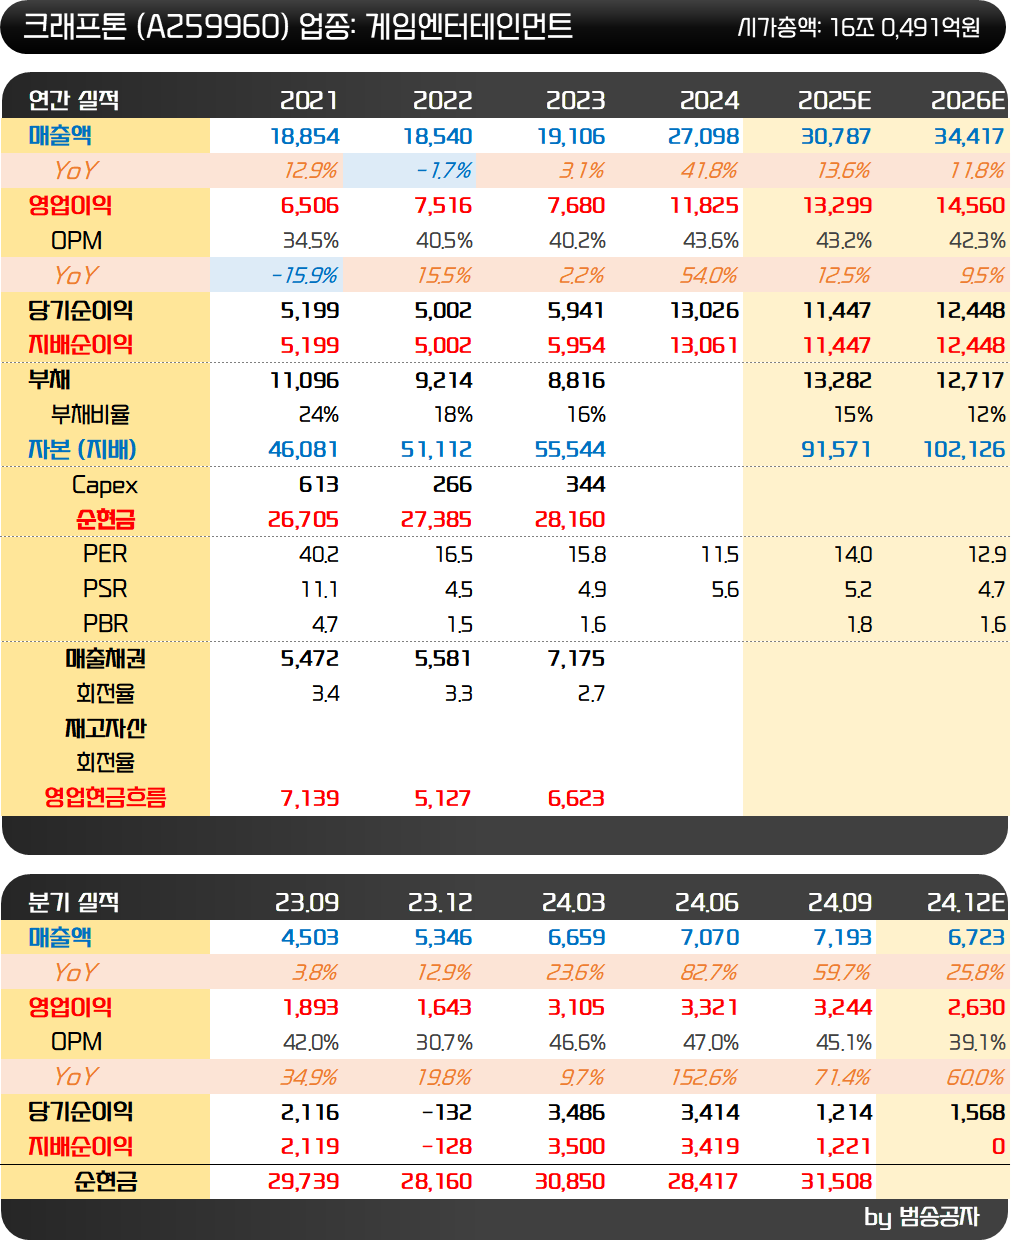Screen dimensions: 1011x1240
Task: Click quarterly 순현금 value 29,739
Action: [x=304, y=1182]
